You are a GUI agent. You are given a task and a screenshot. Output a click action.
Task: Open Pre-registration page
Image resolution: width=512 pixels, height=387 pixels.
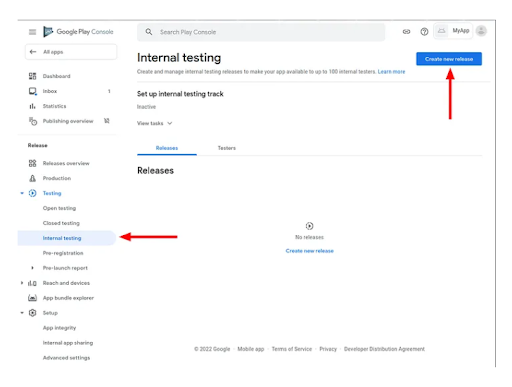coord(63,253)
